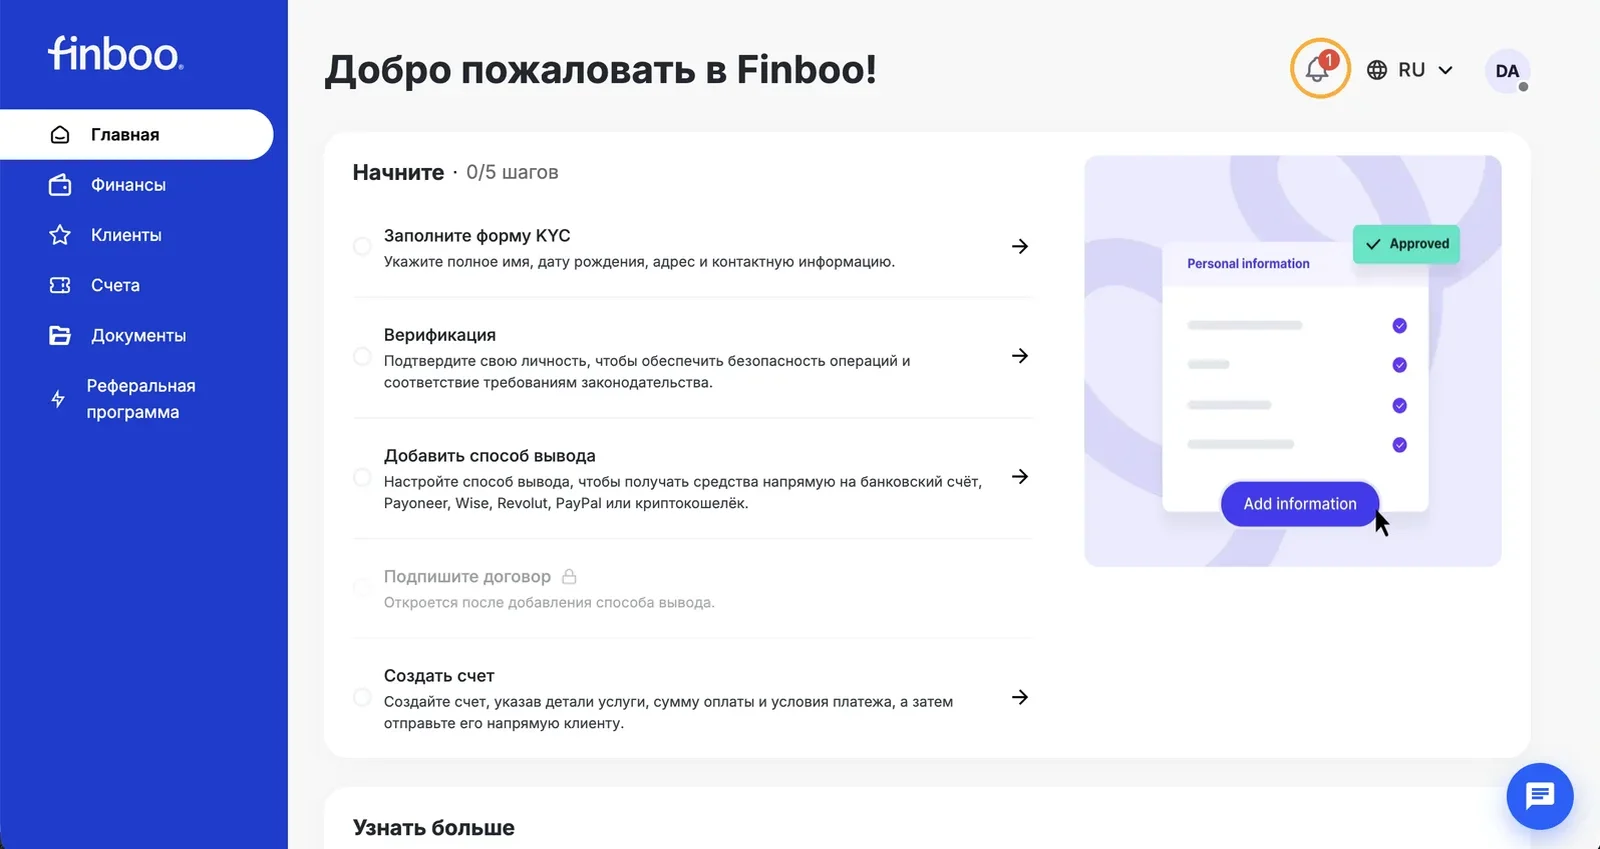Click the Узнать больше heading
The height and width of the screenshot is (849, 1600).
pos(434,828)
